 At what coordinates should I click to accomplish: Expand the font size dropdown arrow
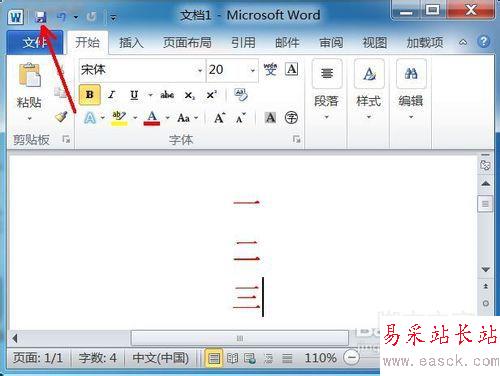click(253, 70)
